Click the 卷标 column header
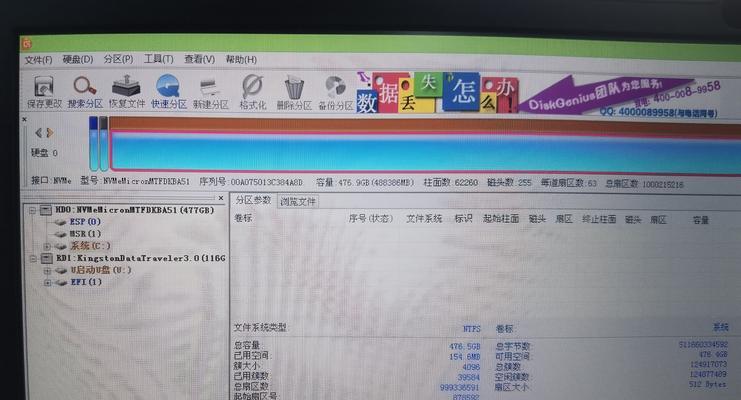 click(x=243, y=218)
